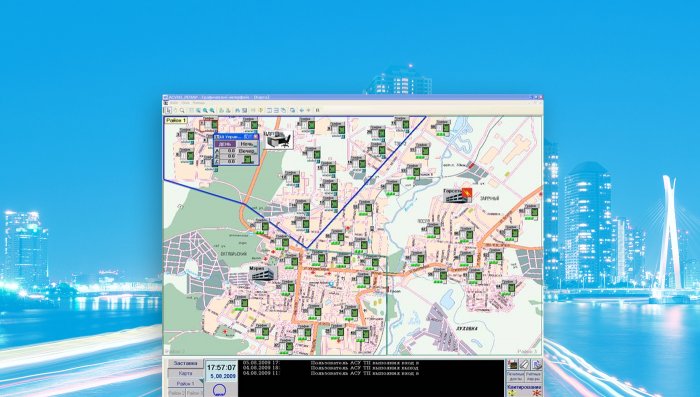Click the Мэрия building icon on map
Image resolution: width=700 pixels, height=397 pixels.
click(262, 273)
